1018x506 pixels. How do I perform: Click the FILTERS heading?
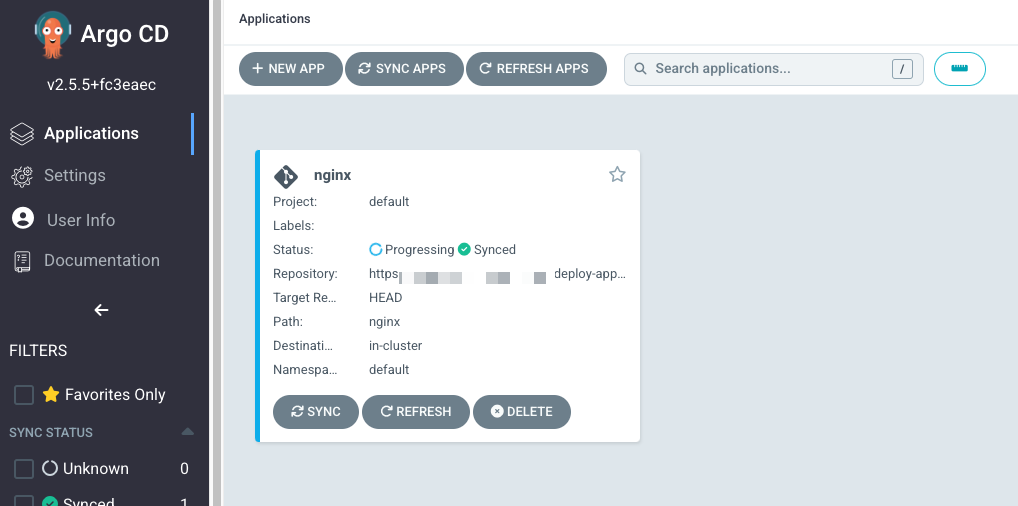(x=38, y=351)
